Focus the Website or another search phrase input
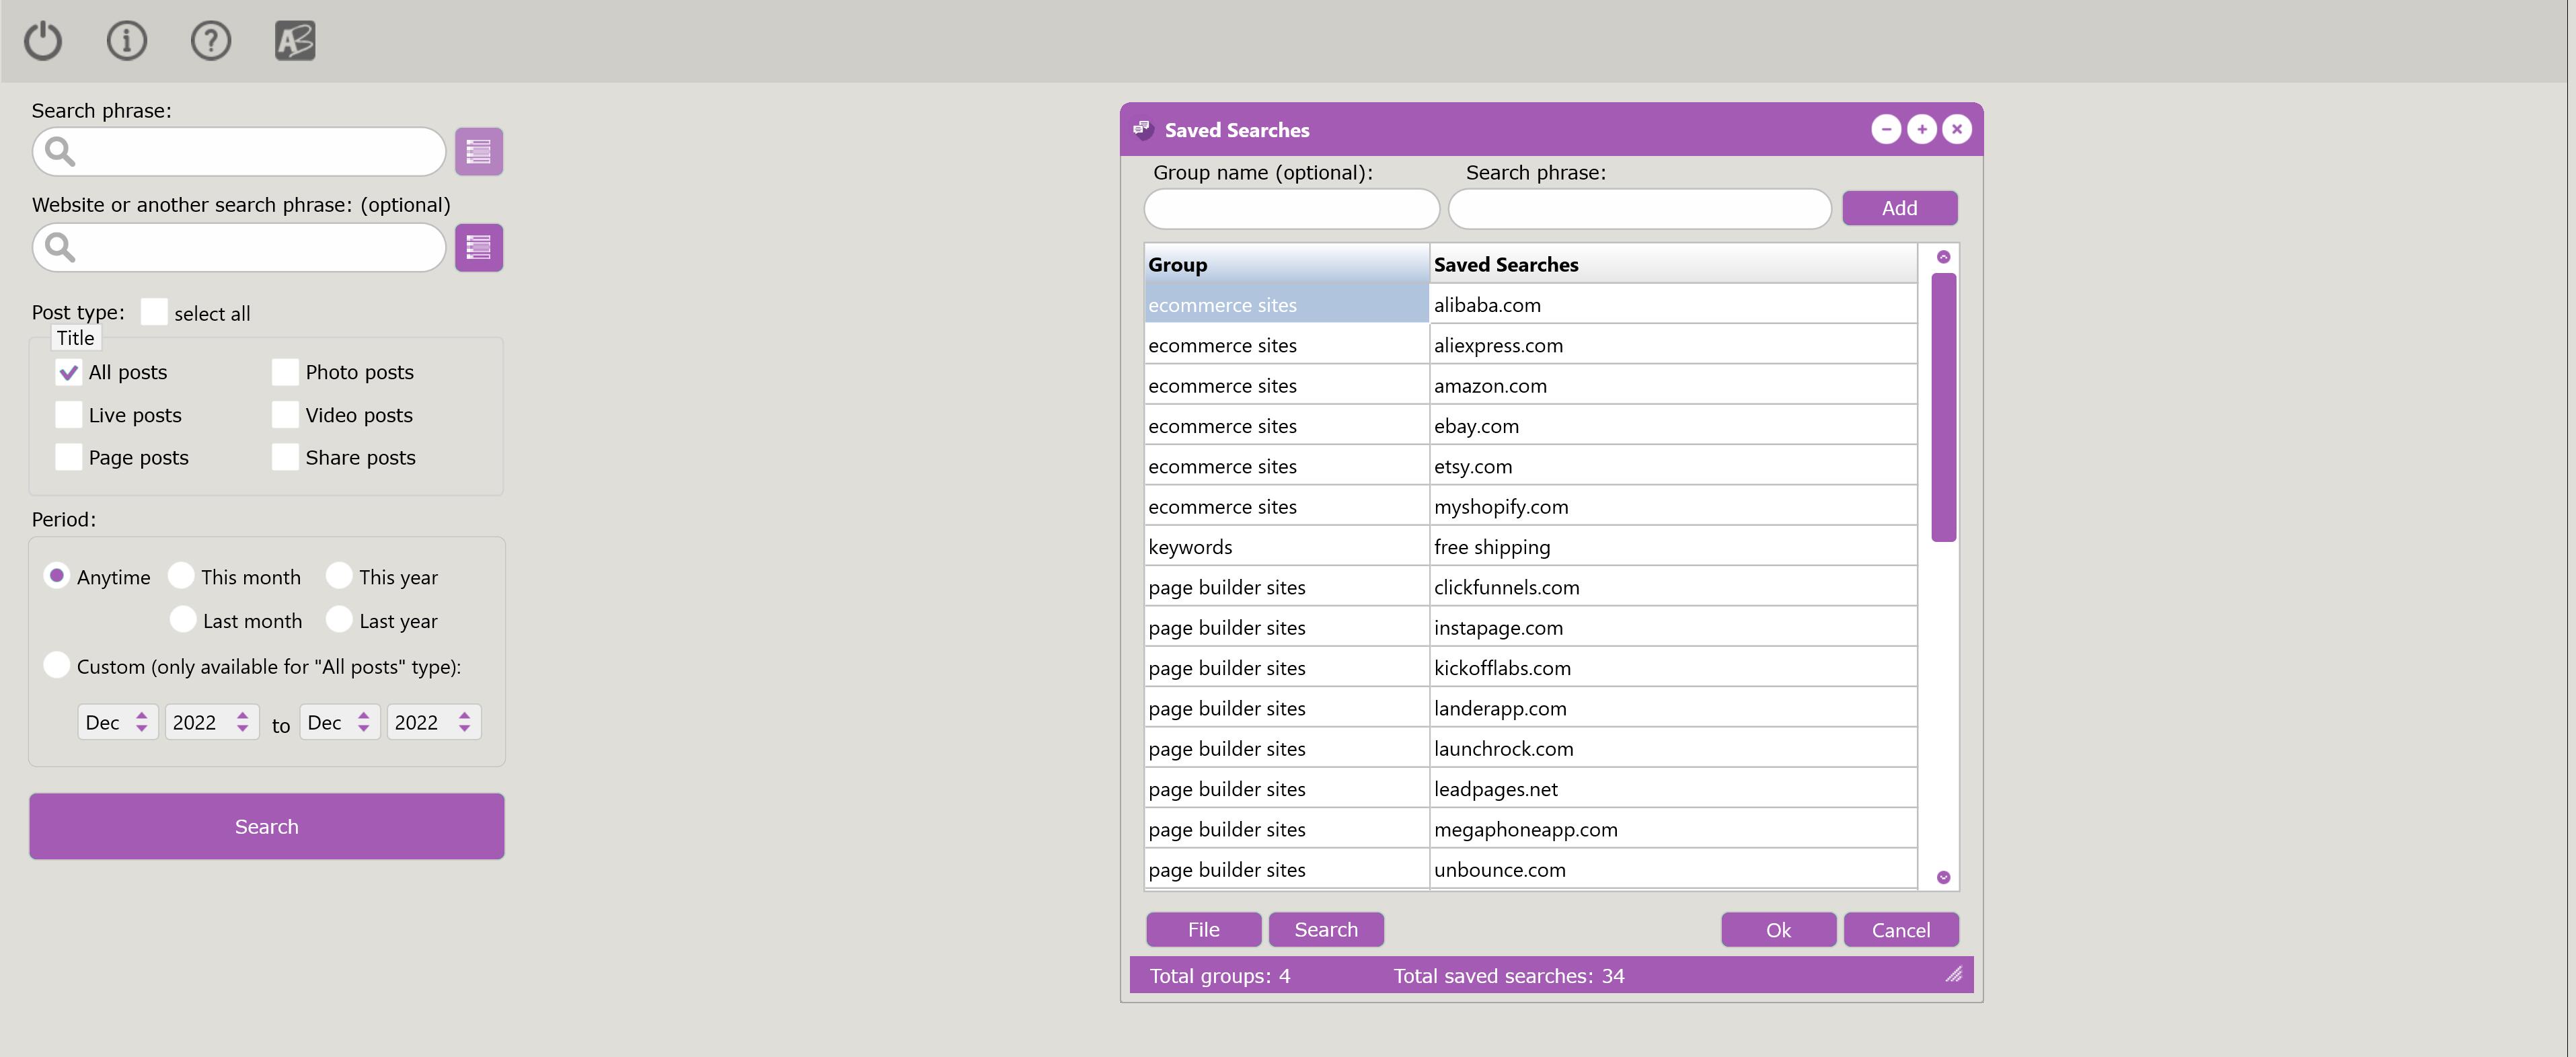 [x=239, y=247]
